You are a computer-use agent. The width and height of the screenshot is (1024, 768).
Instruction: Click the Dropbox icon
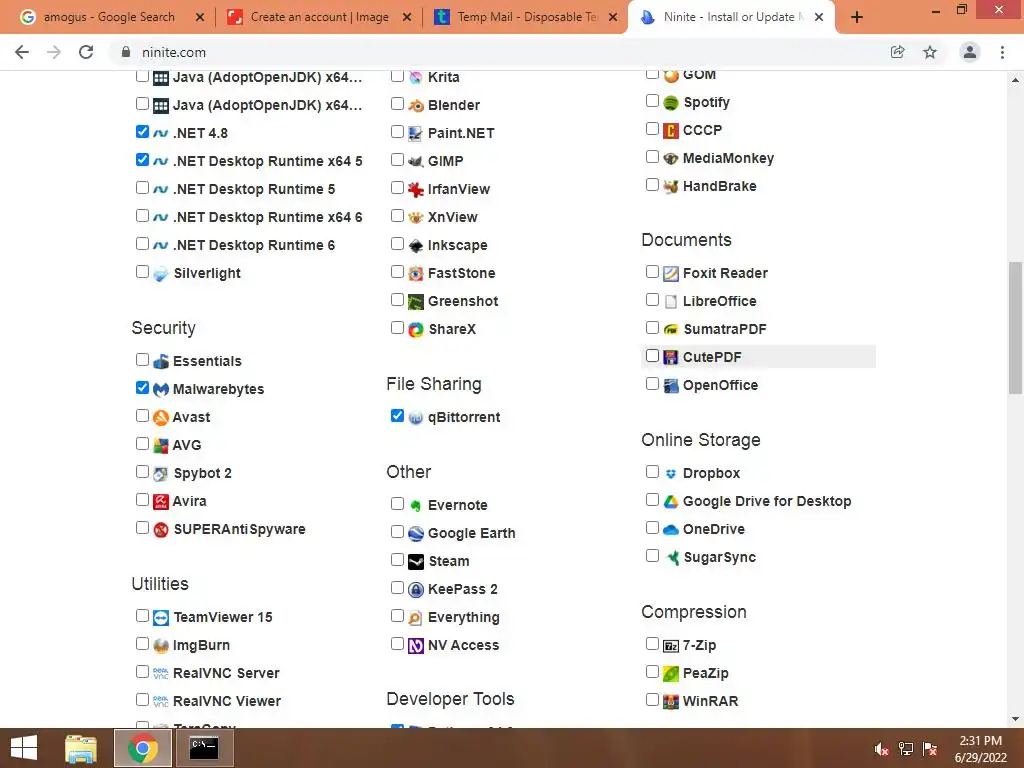tap(671, 473)
